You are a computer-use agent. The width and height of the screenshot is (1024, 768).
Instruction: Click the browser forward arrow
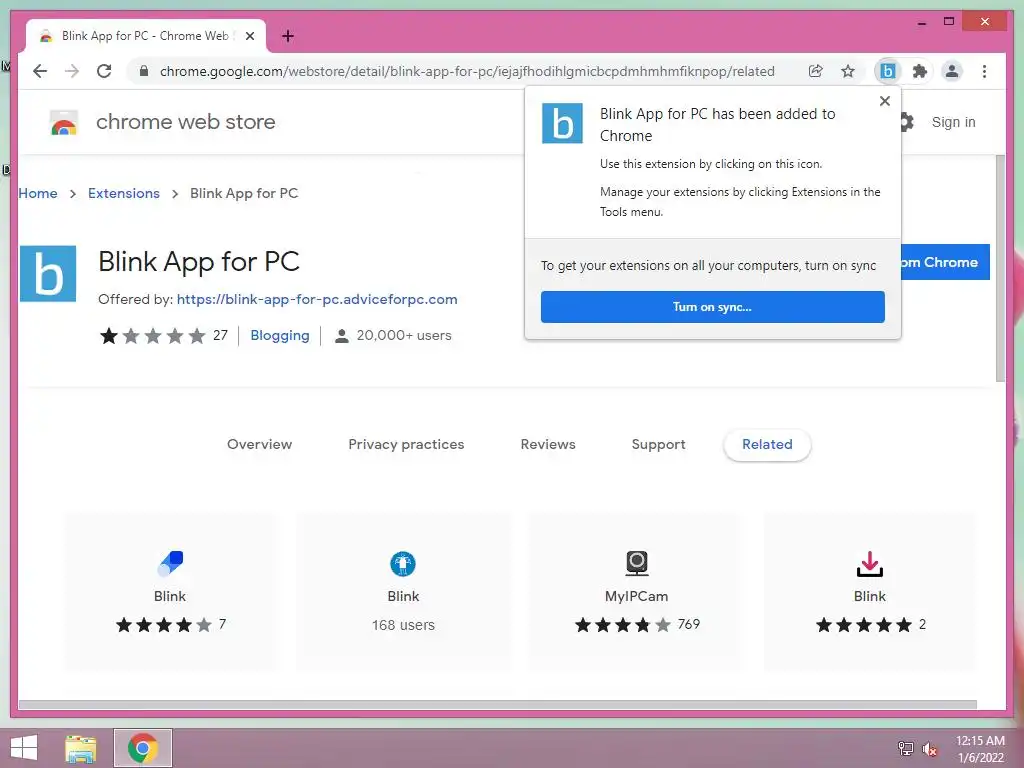(x=72, y=71)
